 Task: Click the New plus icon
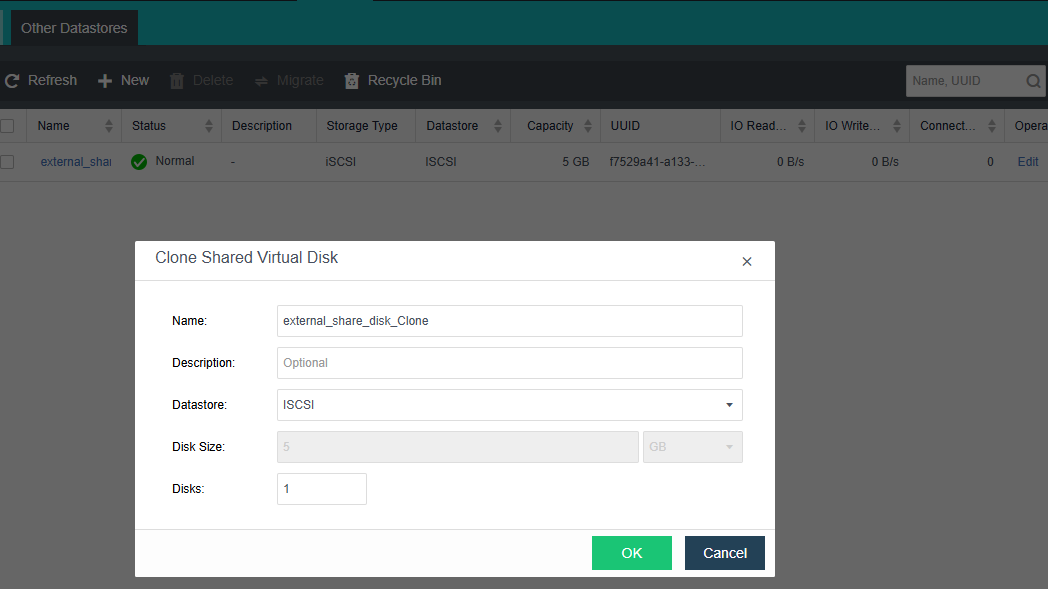click(x=105, y=81)
